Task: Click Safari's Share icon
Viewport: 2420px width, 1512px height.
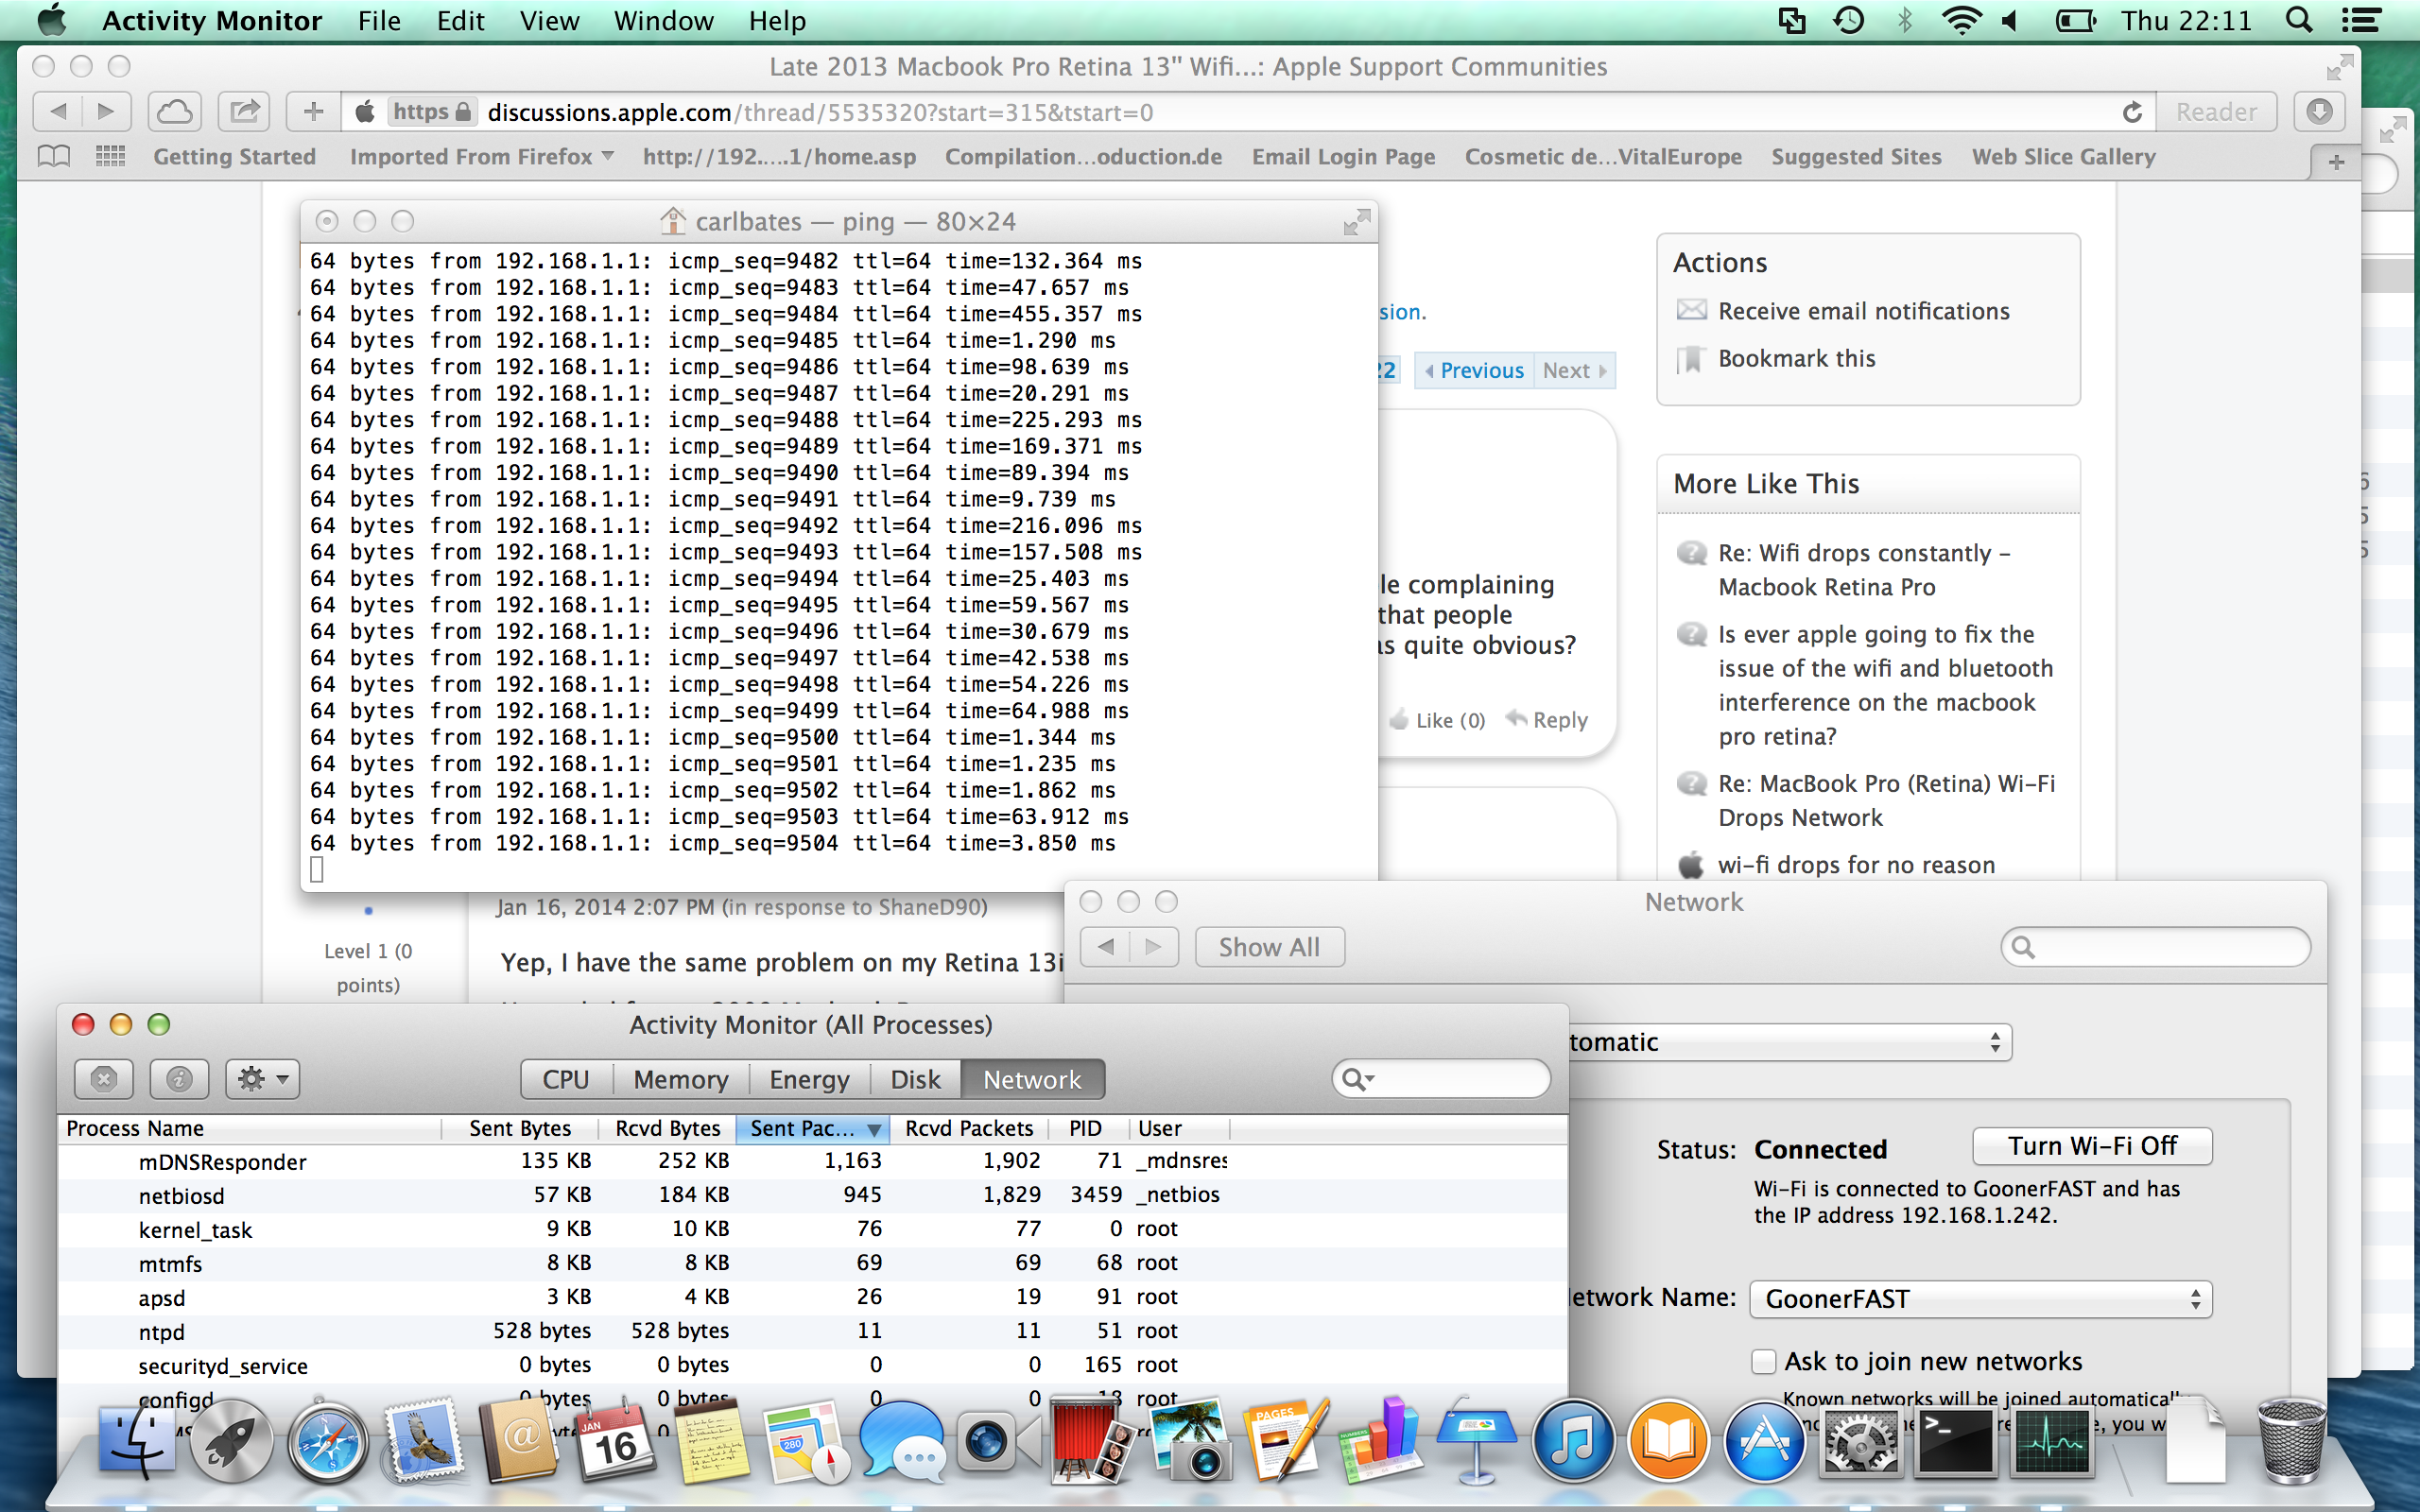Action: [244, 111]
